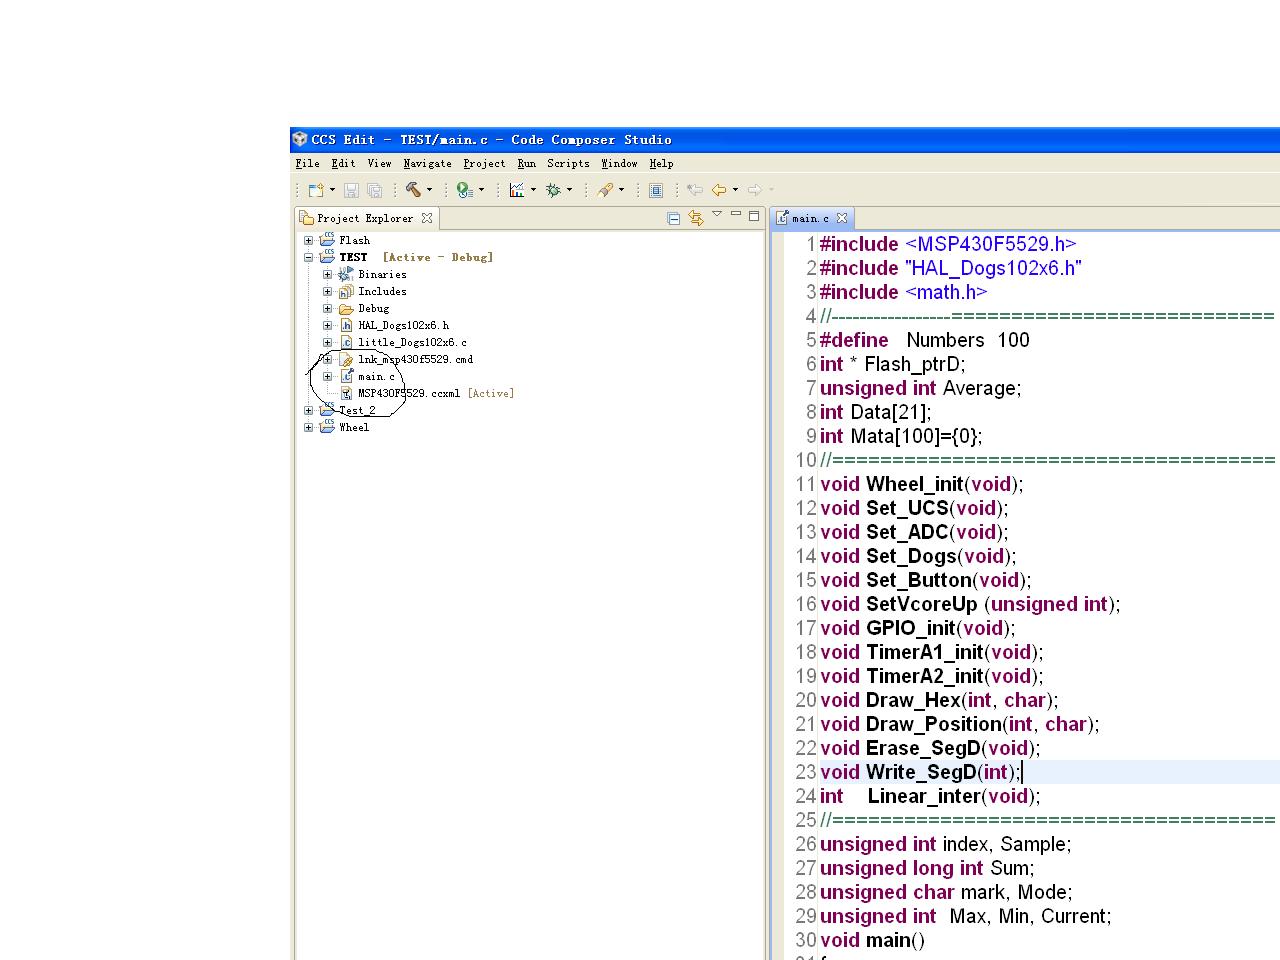Select little_Dogs102x6.c in the project tree
The width and height of the screenshot is (1280, 960).
pos(412,342)
